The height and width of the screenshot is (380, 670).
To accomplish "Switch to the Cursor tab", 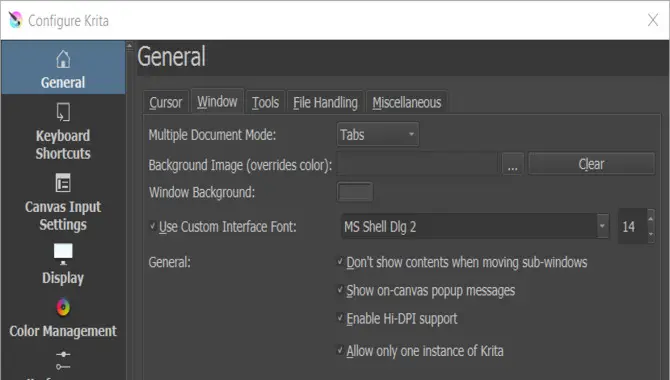I will [165, 103].
